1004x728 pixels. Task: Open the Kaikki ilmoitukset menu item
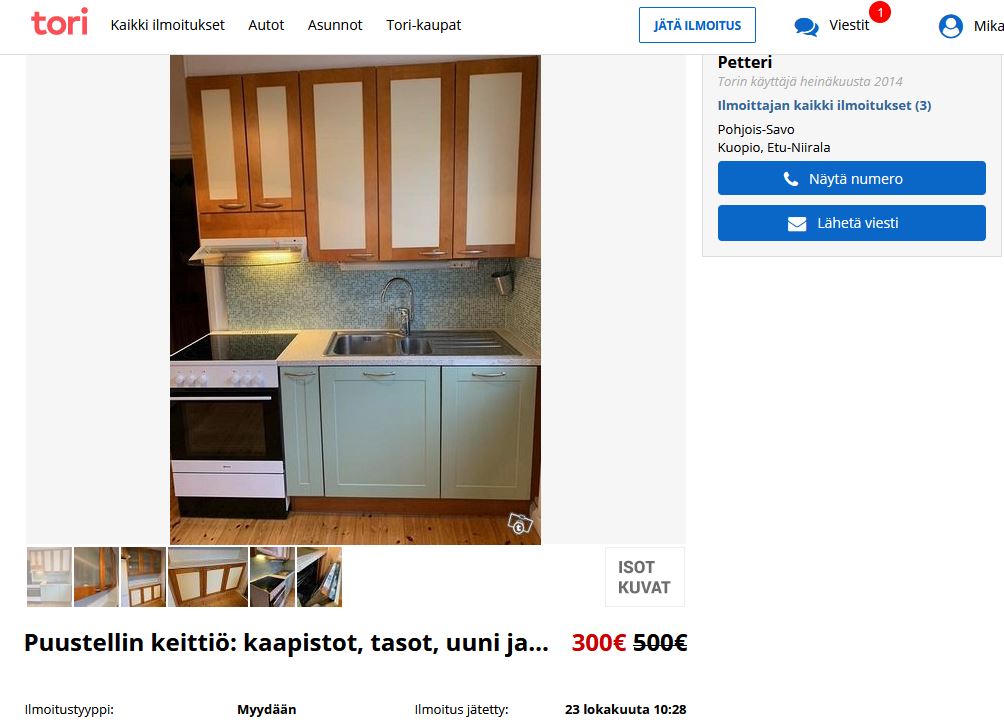point(168,25)
